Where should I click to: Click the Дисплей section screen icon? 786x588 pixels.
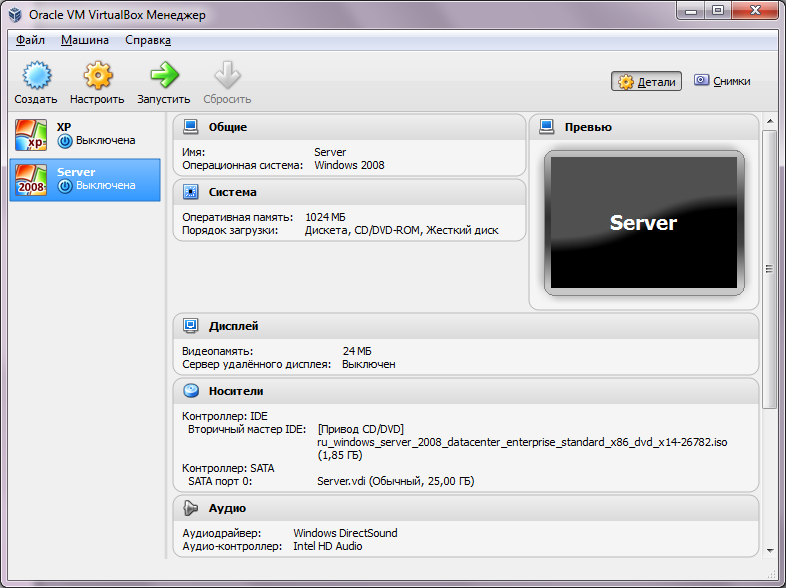190,326
